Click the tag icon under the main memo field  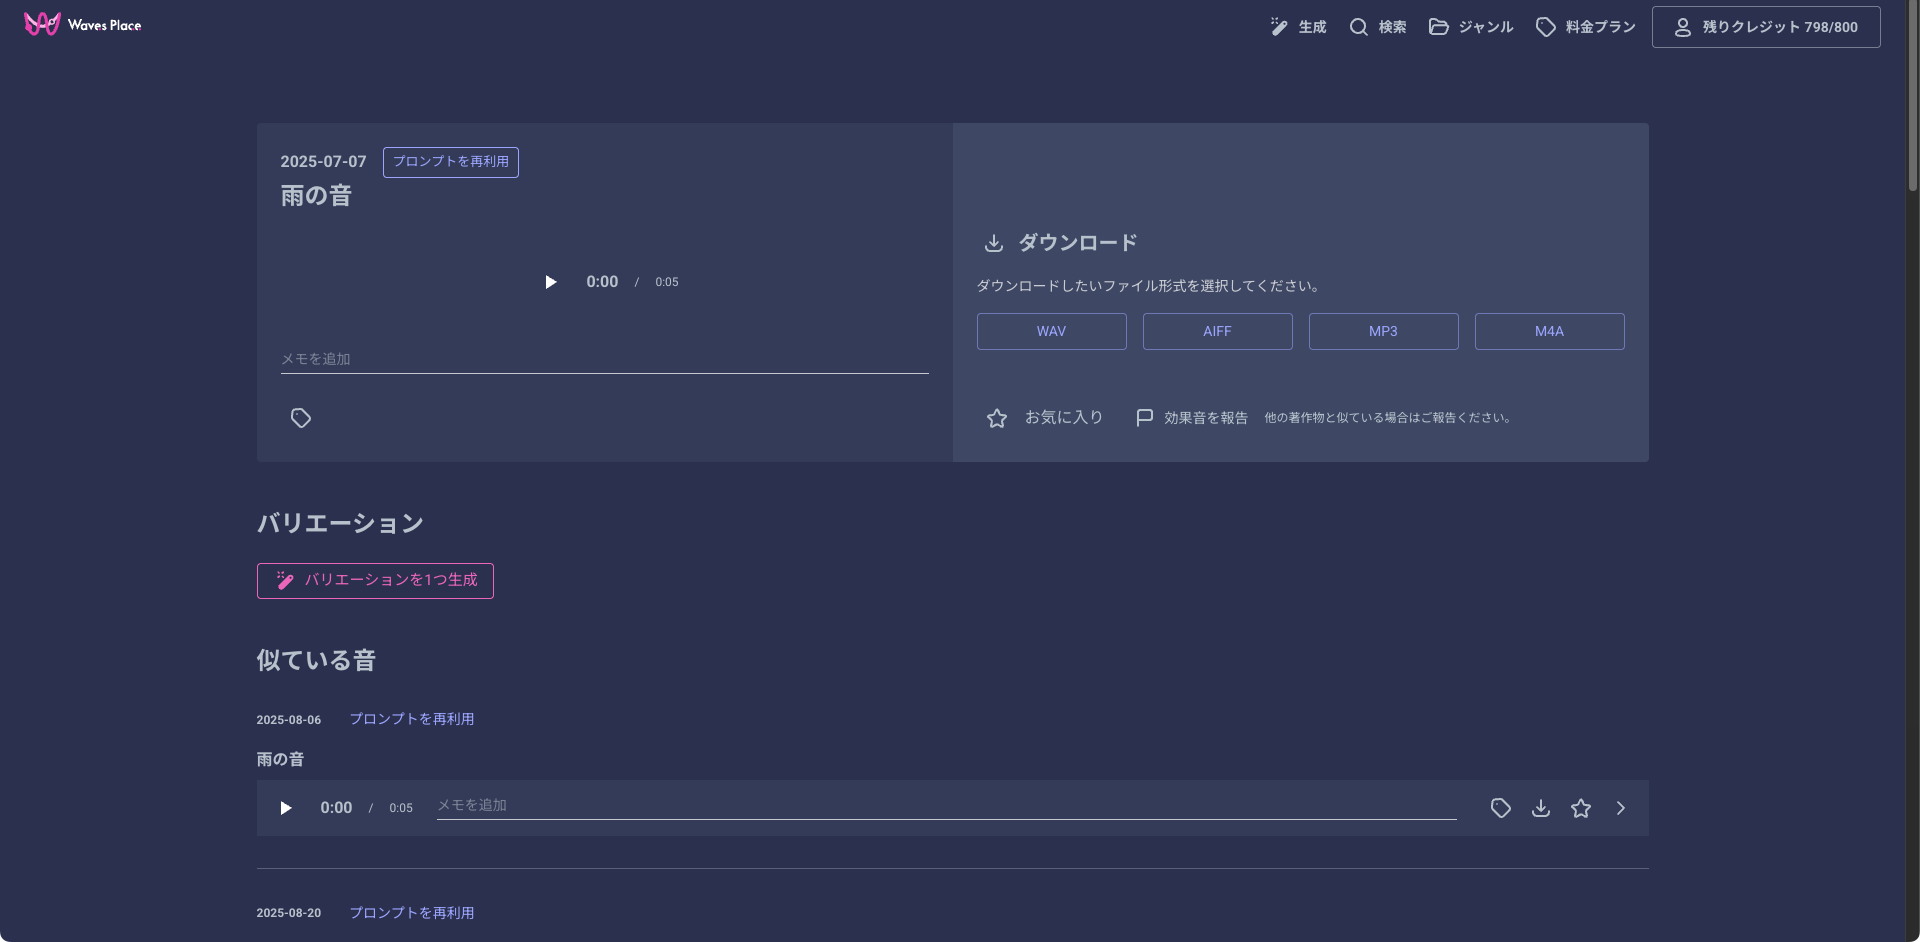pyautogui.click(x=301, y=418)
